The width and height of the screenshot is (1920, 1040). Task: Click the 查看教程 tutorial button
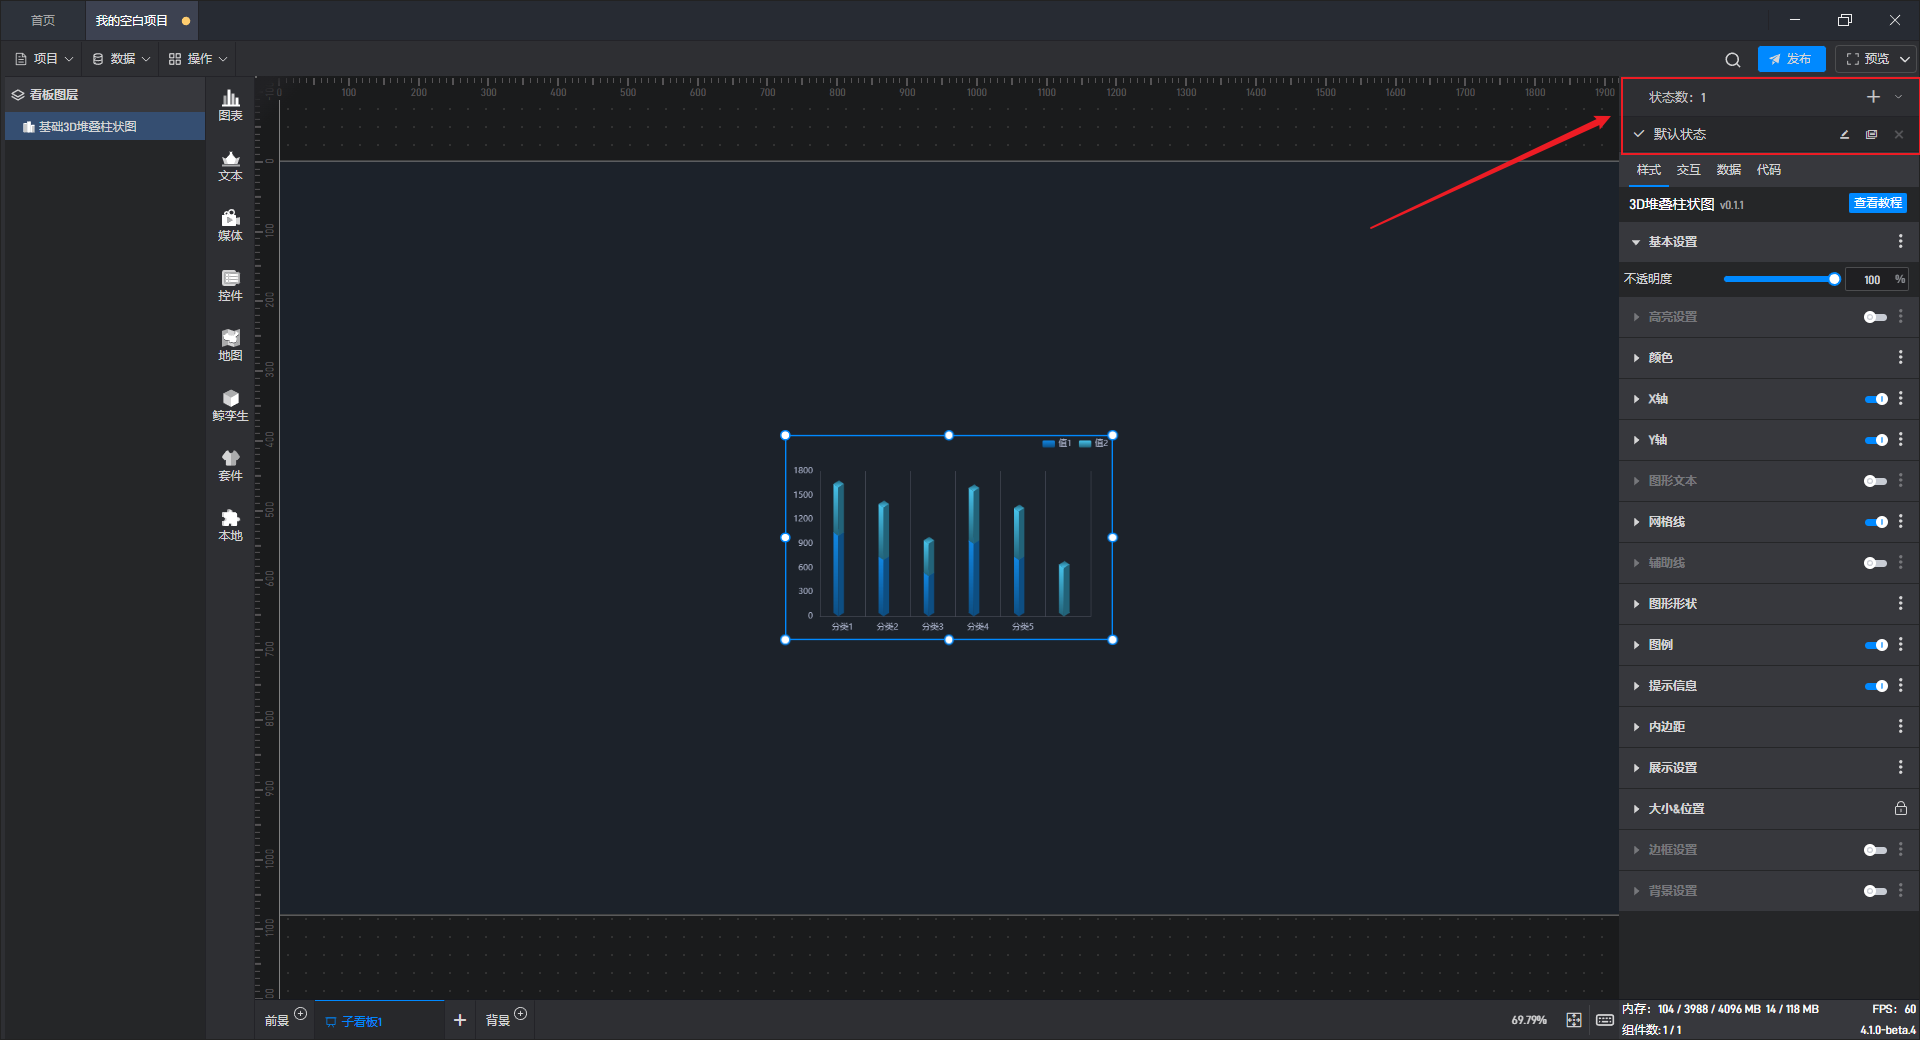[x=1877, y=203]
